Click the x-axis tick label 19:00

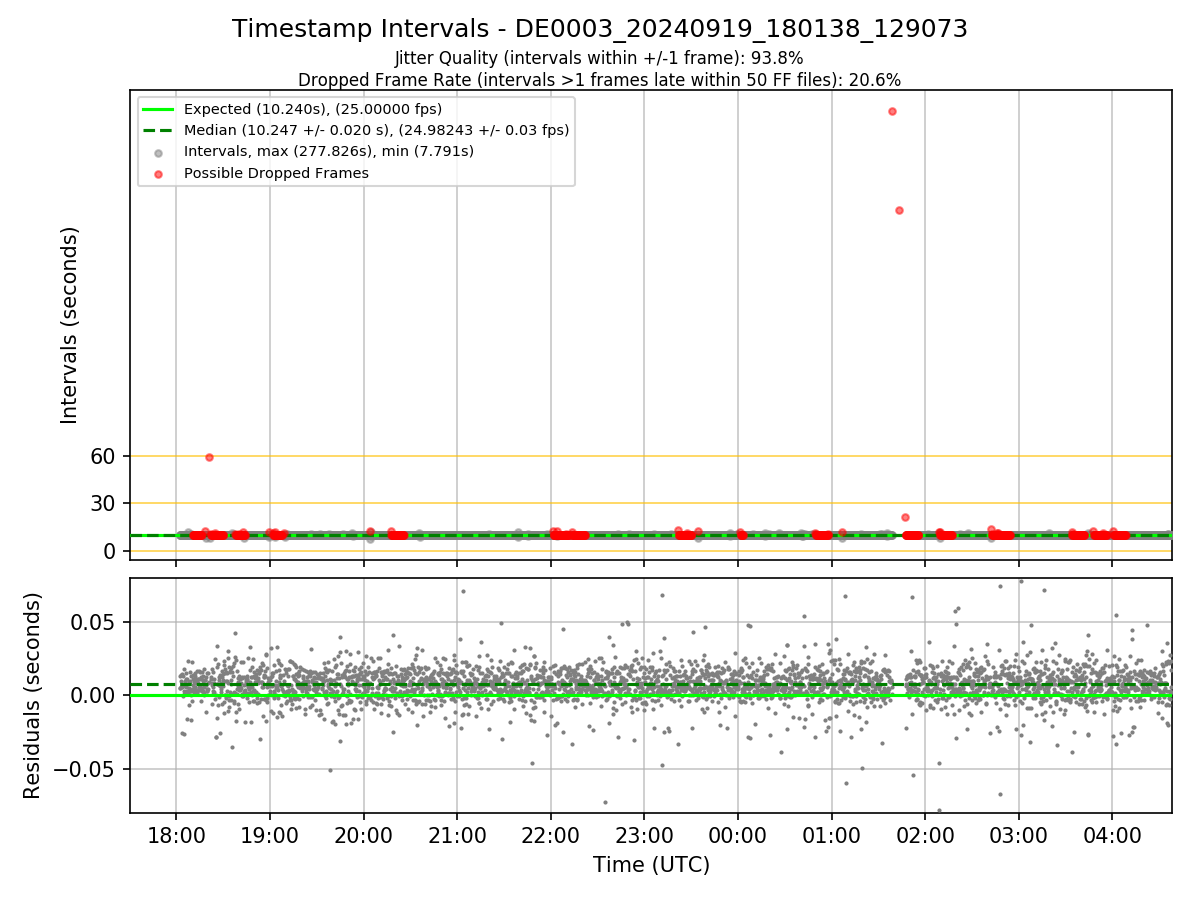[x=270, y=836]
